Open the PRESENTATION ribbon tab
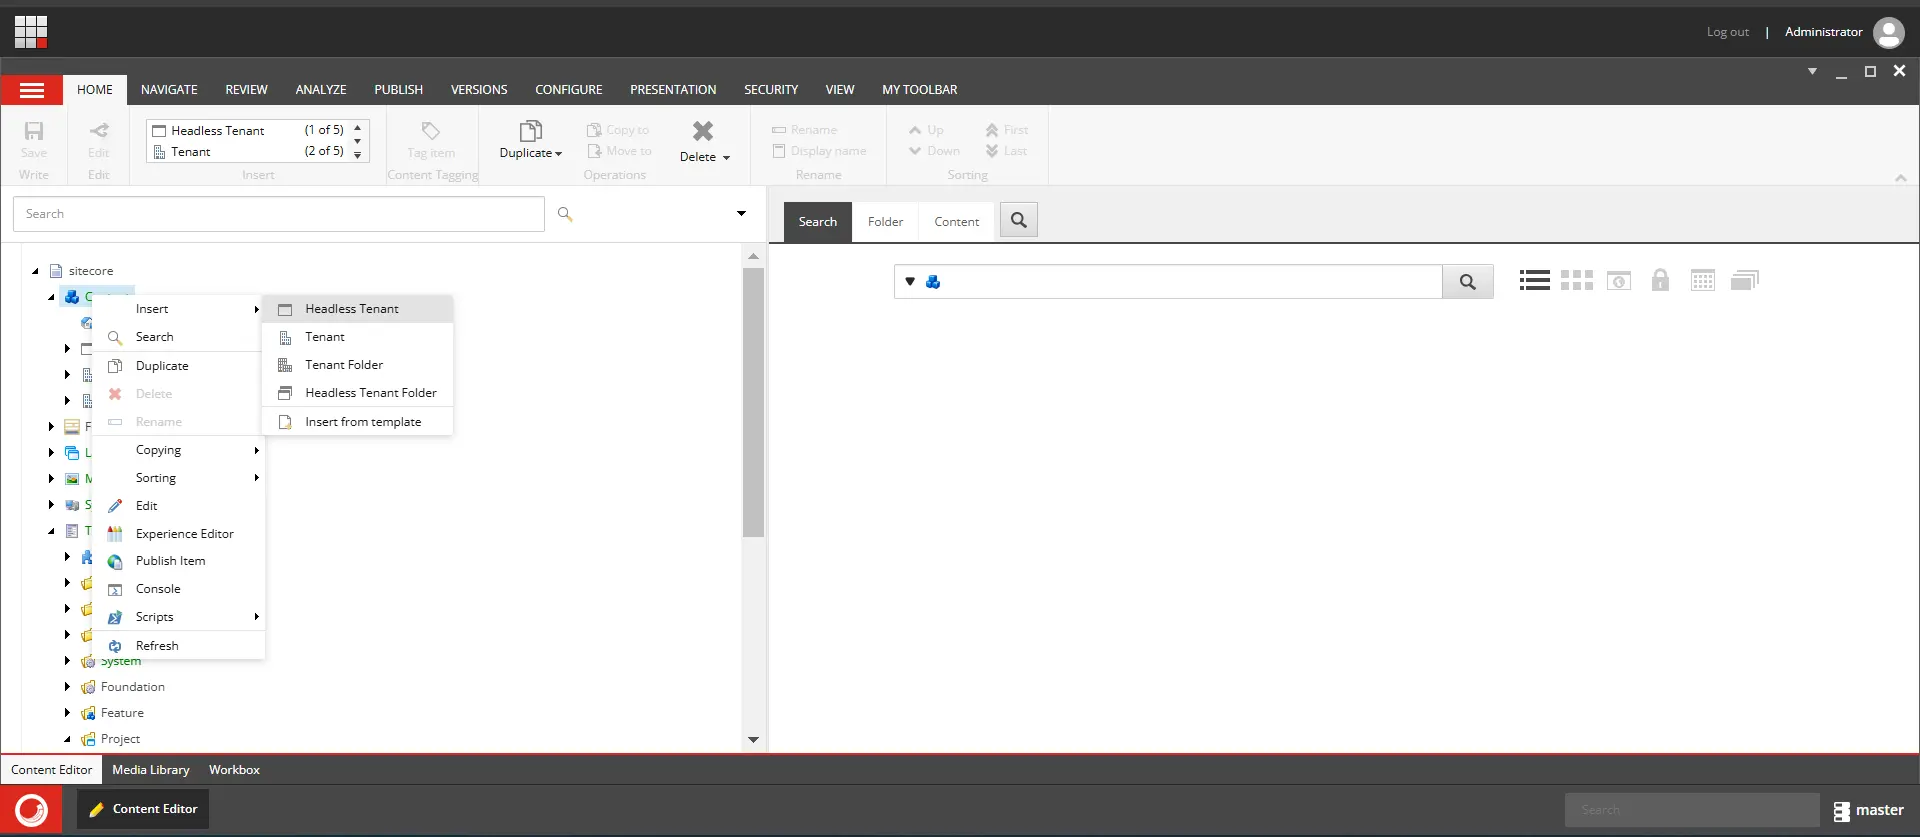 pos(673,90)
